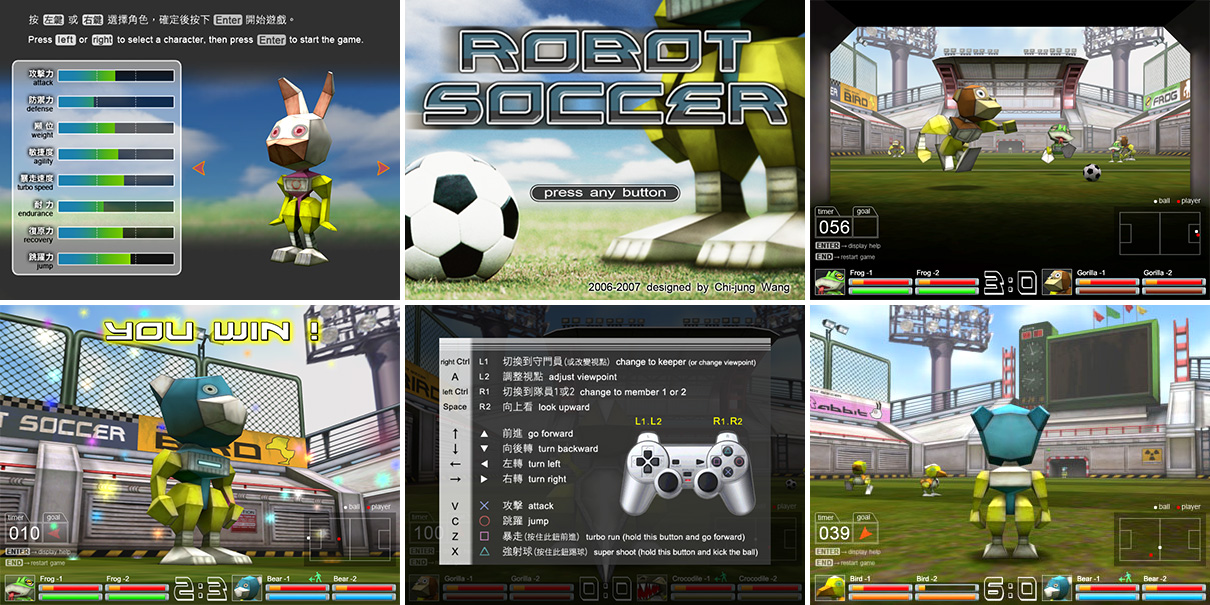The width and height of the screenshot is (1210, 605).
Task: Click the 'right Ctrl' key label in help
Action: pos(454,362)
